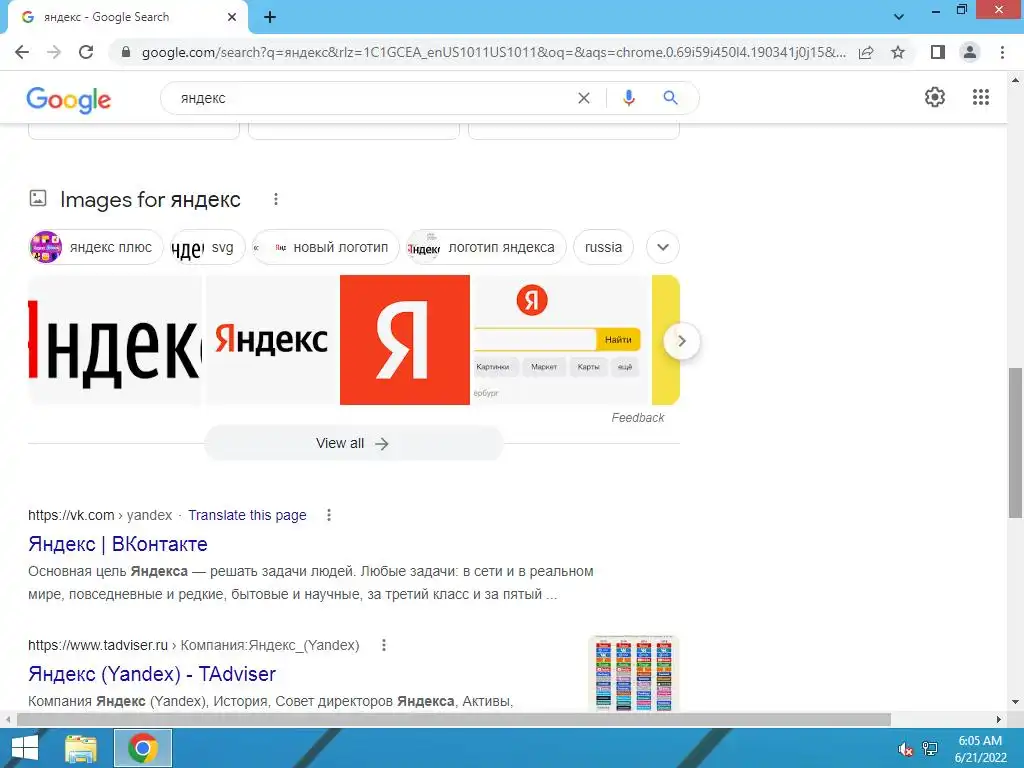Open the share this page icon
This screenshot has height=768, width=1024.
point(866,52)
